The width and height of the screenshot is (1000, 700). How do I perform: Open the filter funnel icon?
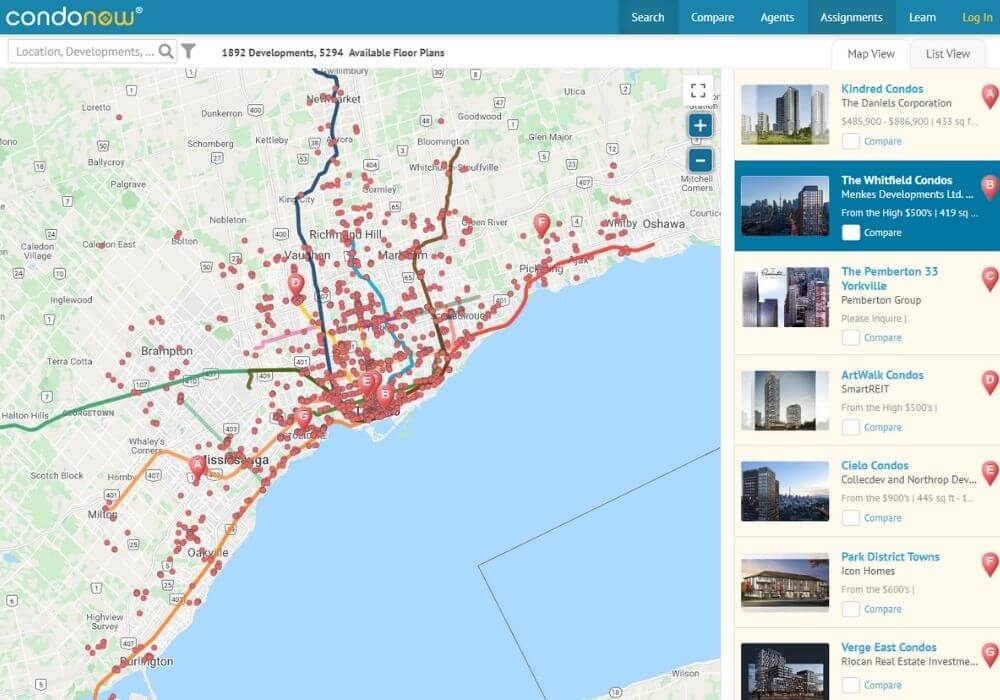point(188,52)
